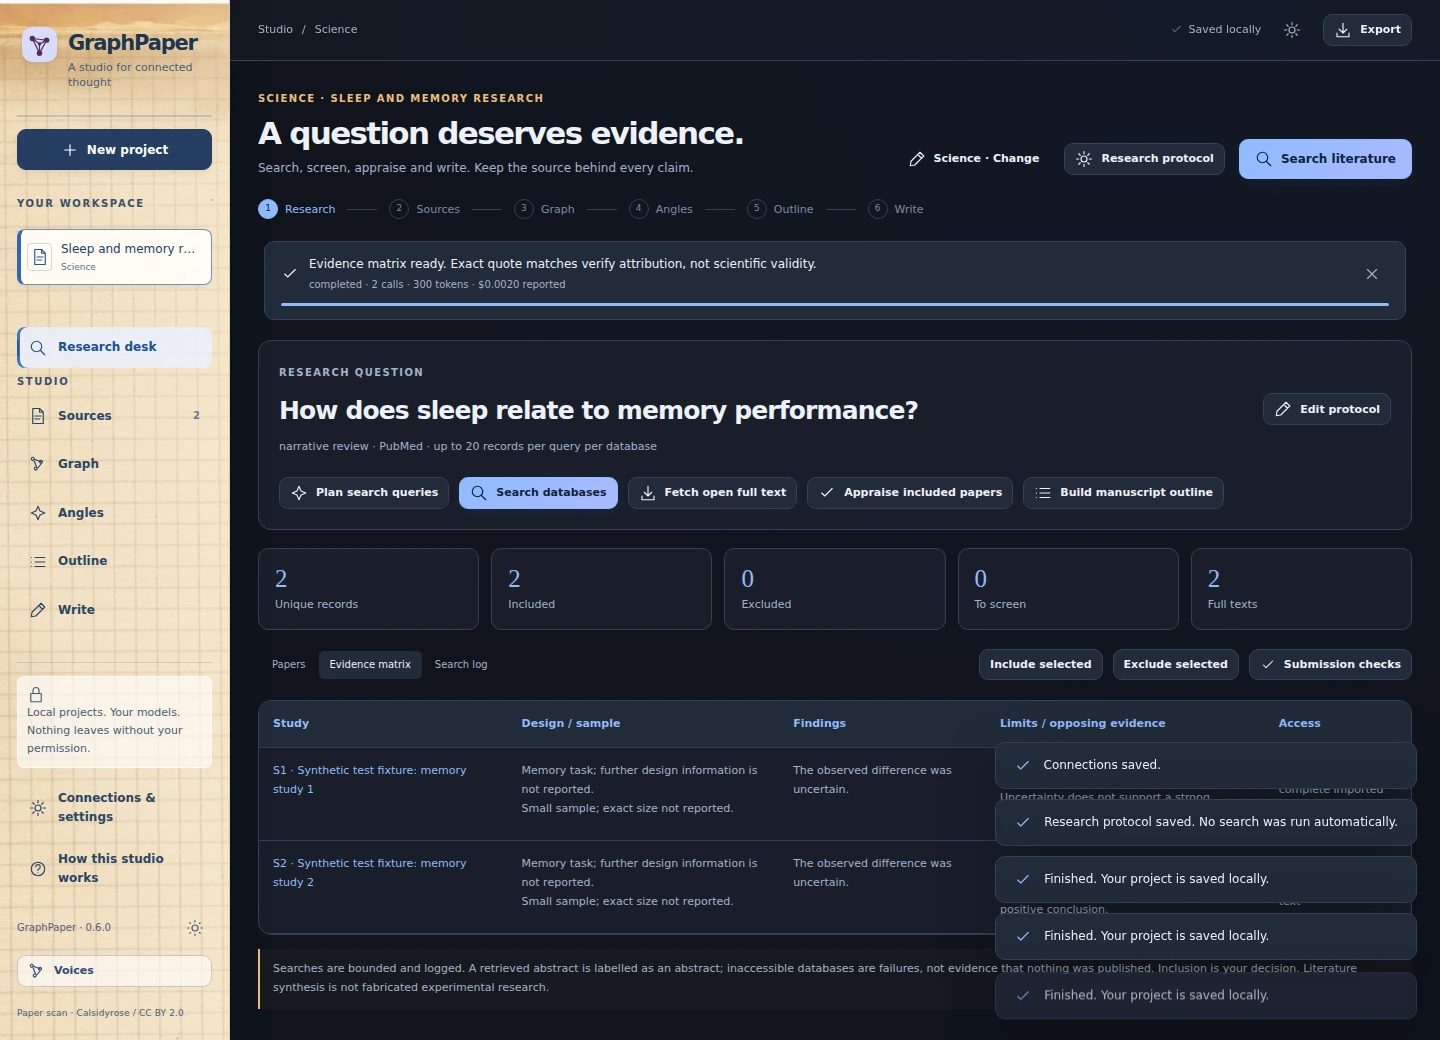1440x1040 pixels.
Task: Jump to step 3 Graph
Action: point(545,209)
